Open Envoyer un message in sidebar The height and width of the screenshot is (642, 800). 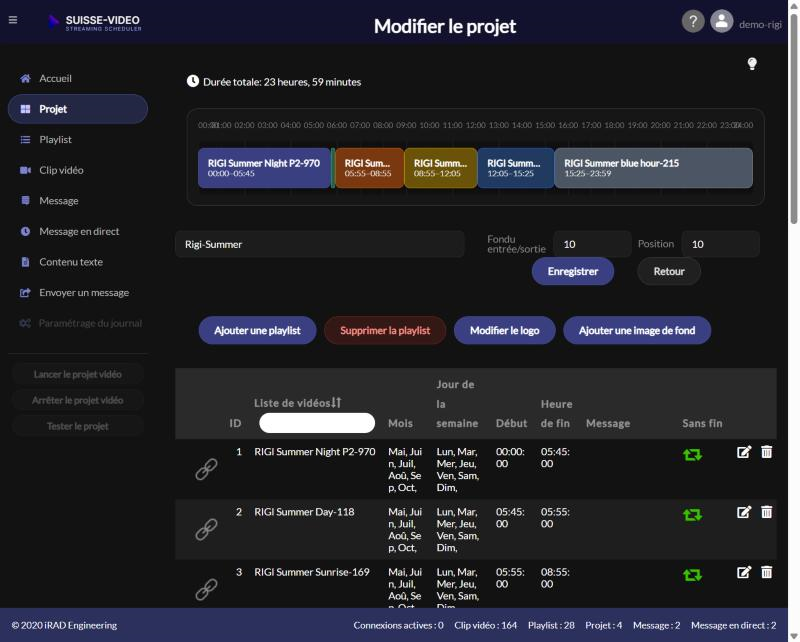(78, 293)
